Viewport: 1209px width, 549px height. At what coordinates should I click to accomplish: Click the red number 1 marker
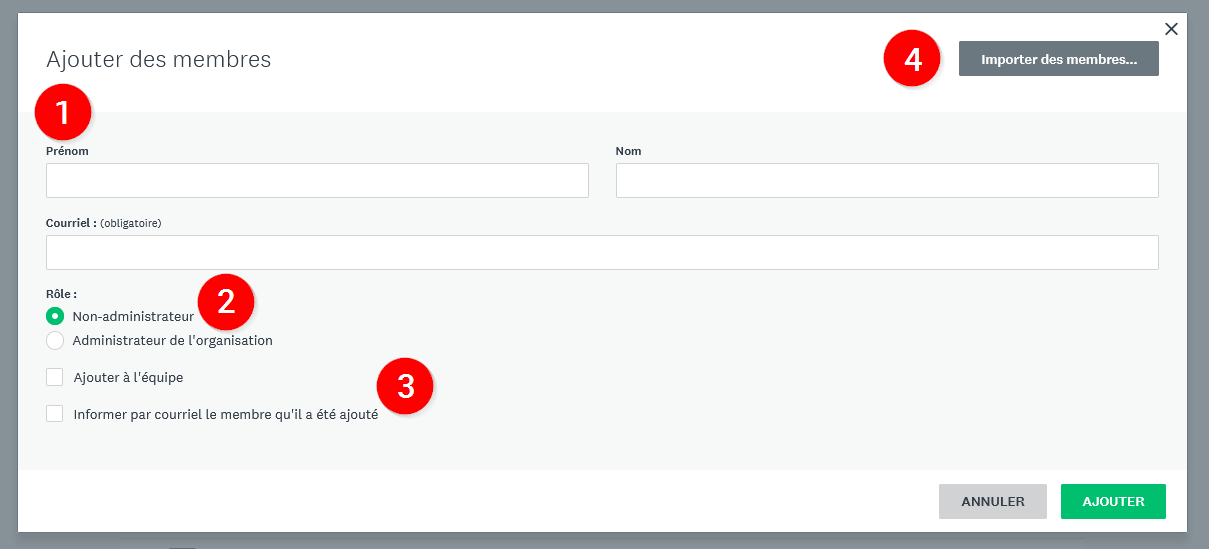coord(63,112)
